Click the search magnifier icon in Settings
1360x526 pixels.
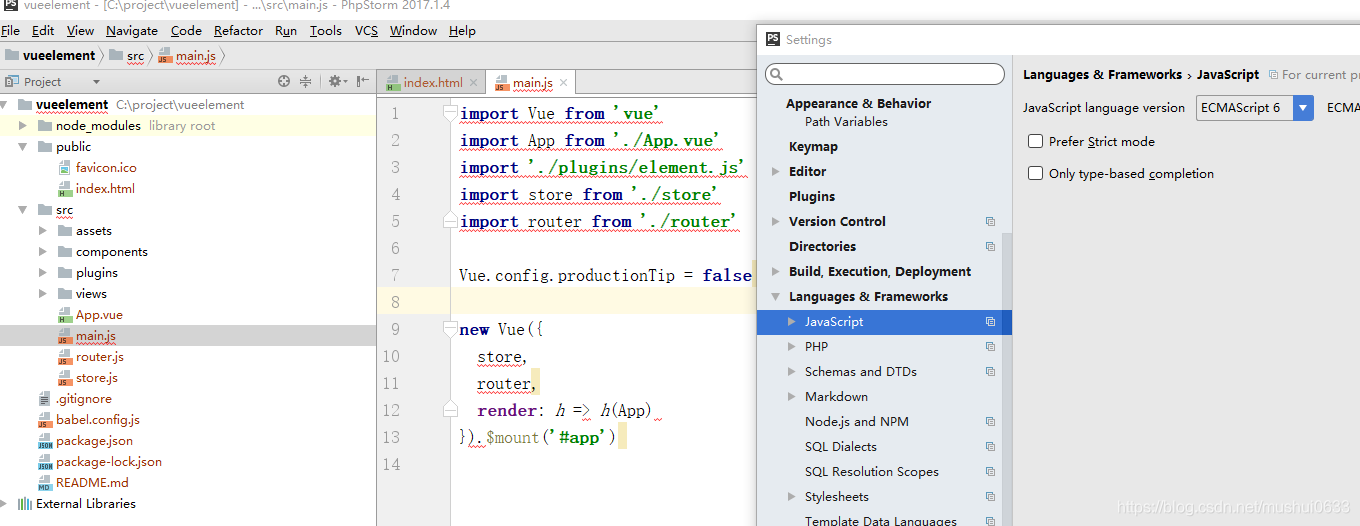777,75
